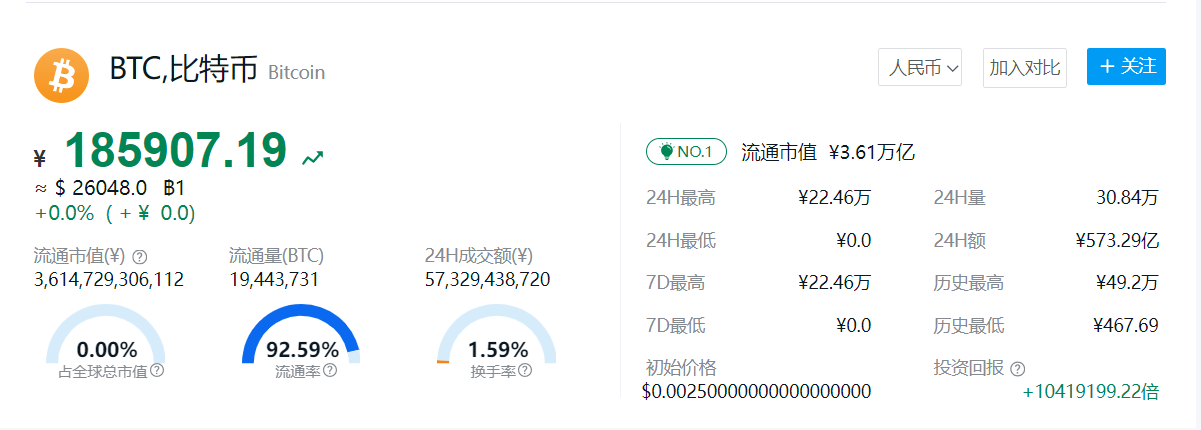
Task: Click the $ 26048.0 dollar price
Action: click(100, 187)
